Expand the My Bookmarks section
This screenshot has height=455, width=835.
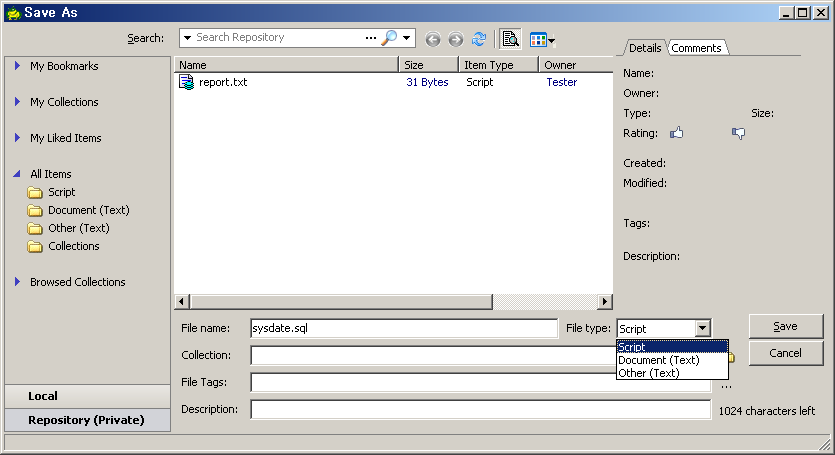pos(18,66)
